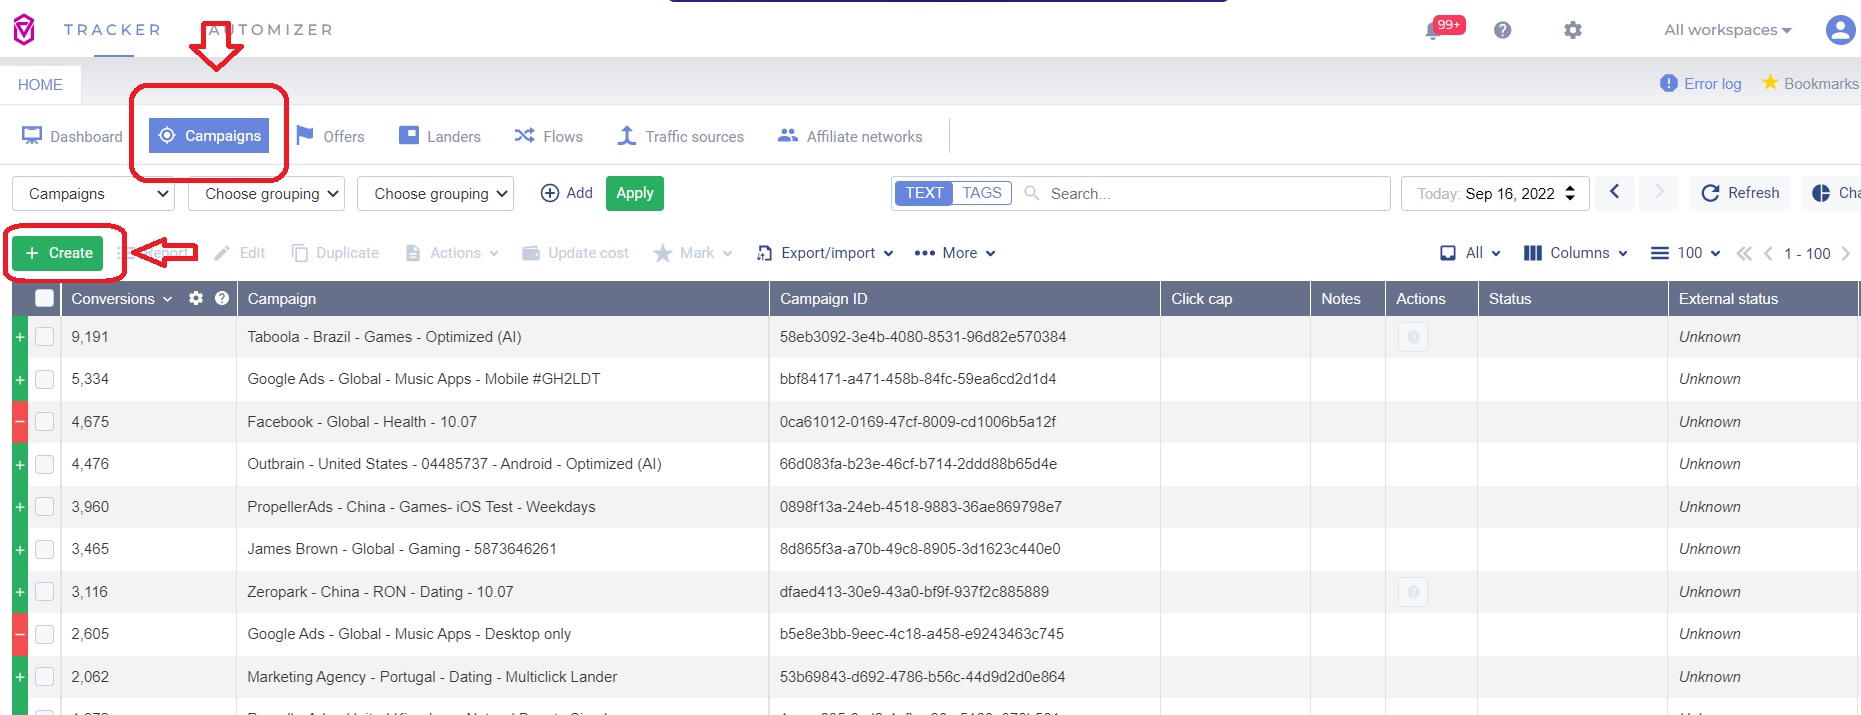Change rows per page from 100
The height and width of the screenshot is (715, 1861).
[1685, 253]
